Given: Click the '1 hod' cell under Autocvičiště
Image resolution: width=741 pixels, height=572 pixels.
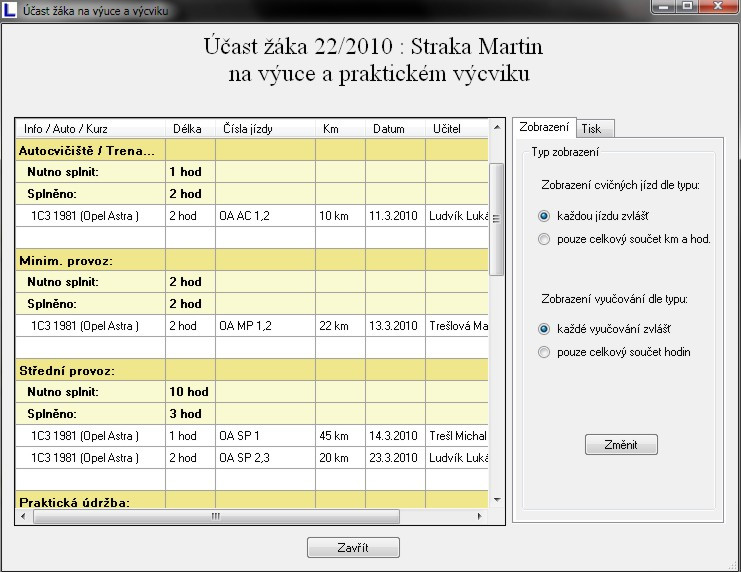Looking at the screenshot, I should click(190, 172).
